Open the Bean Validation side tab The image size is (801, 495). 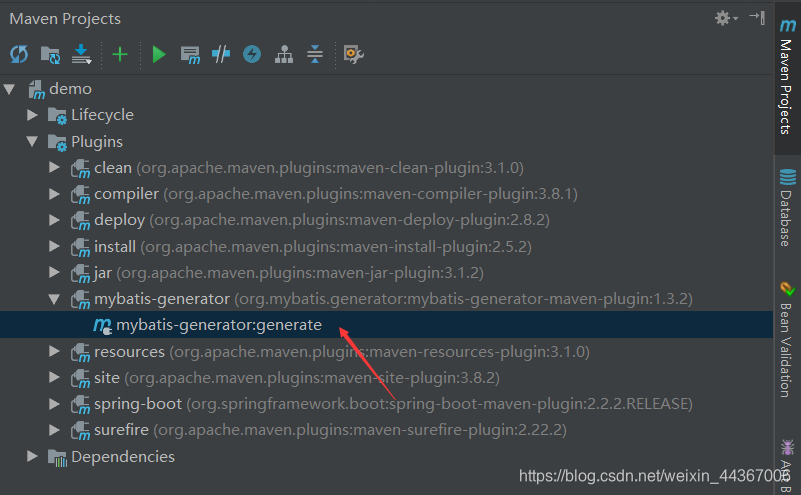(x=787, y=340)
